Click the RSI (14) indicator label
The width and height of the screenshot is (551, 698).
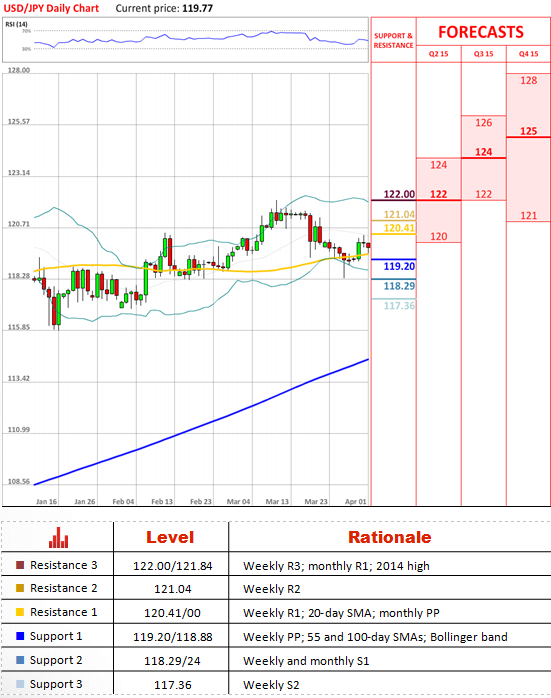coord(16,24)
